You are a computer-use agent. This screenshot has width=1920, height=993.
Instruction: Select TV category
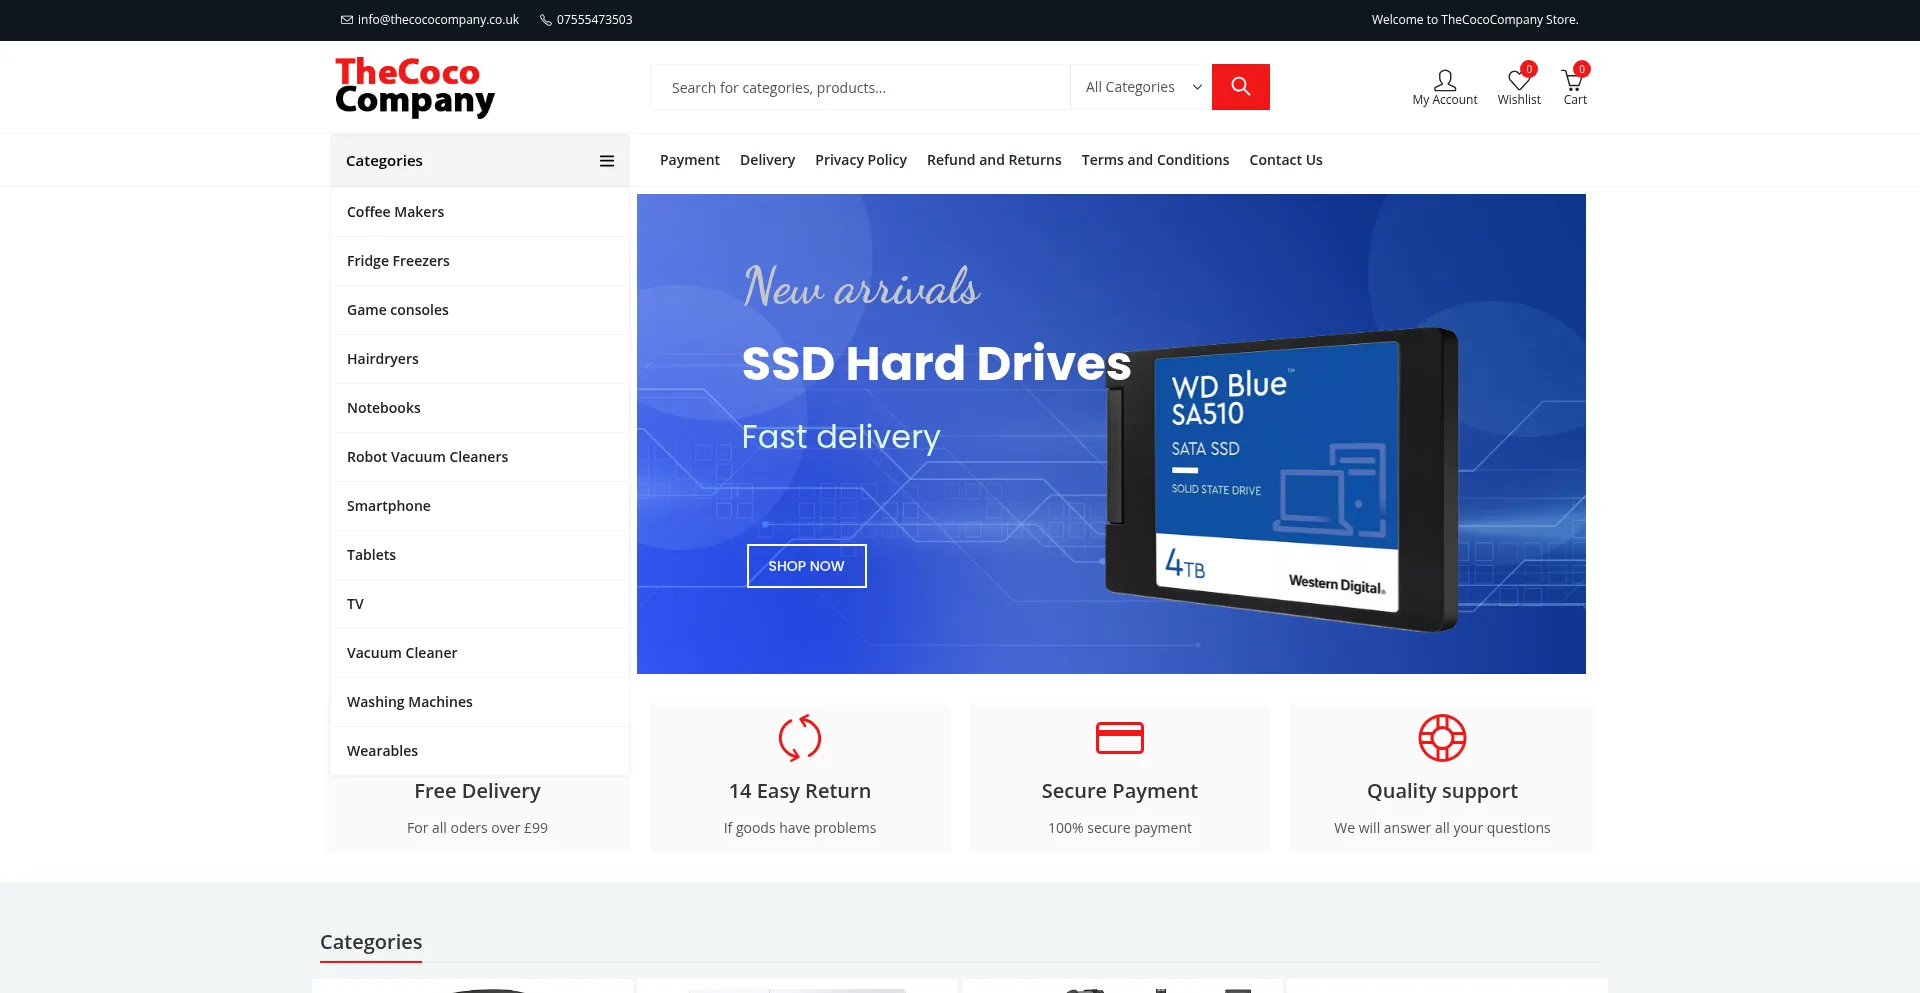pyautogui.click(x=480, y=604)
